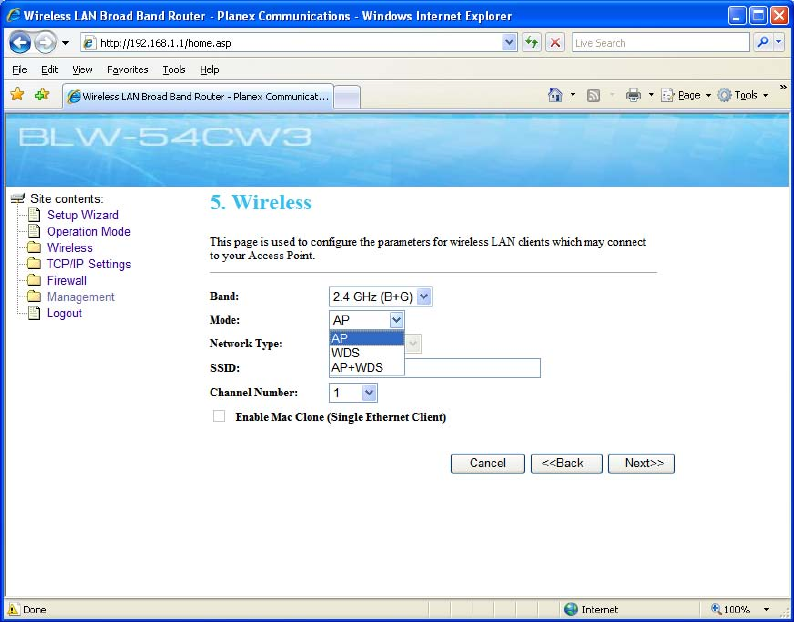Expand the command bar overflow chevron
The image size is (794, 622).
(783, 88)
